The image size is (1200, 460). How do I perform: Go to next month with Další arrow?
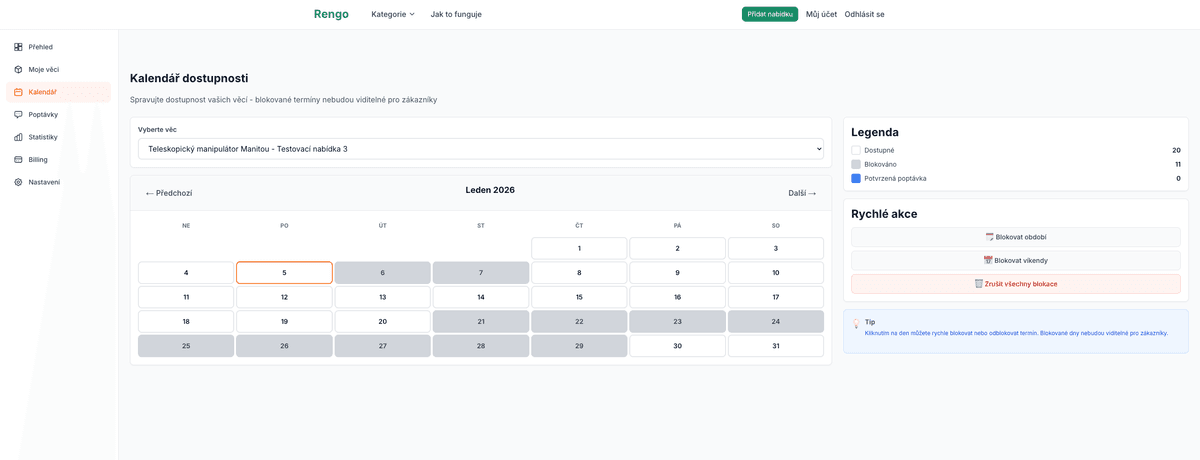802,193
